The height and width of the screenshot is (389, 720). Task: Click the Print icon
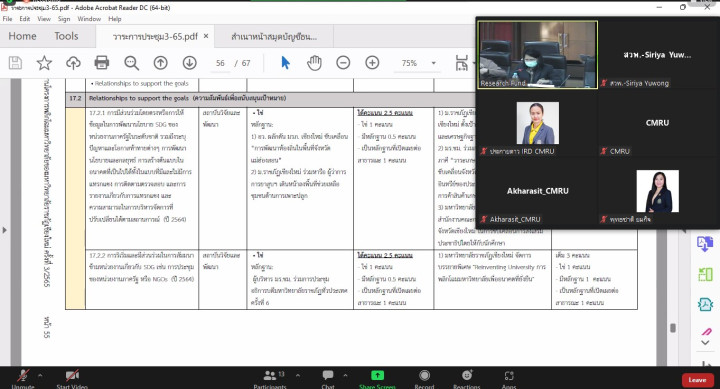click(x=101, y=62)
